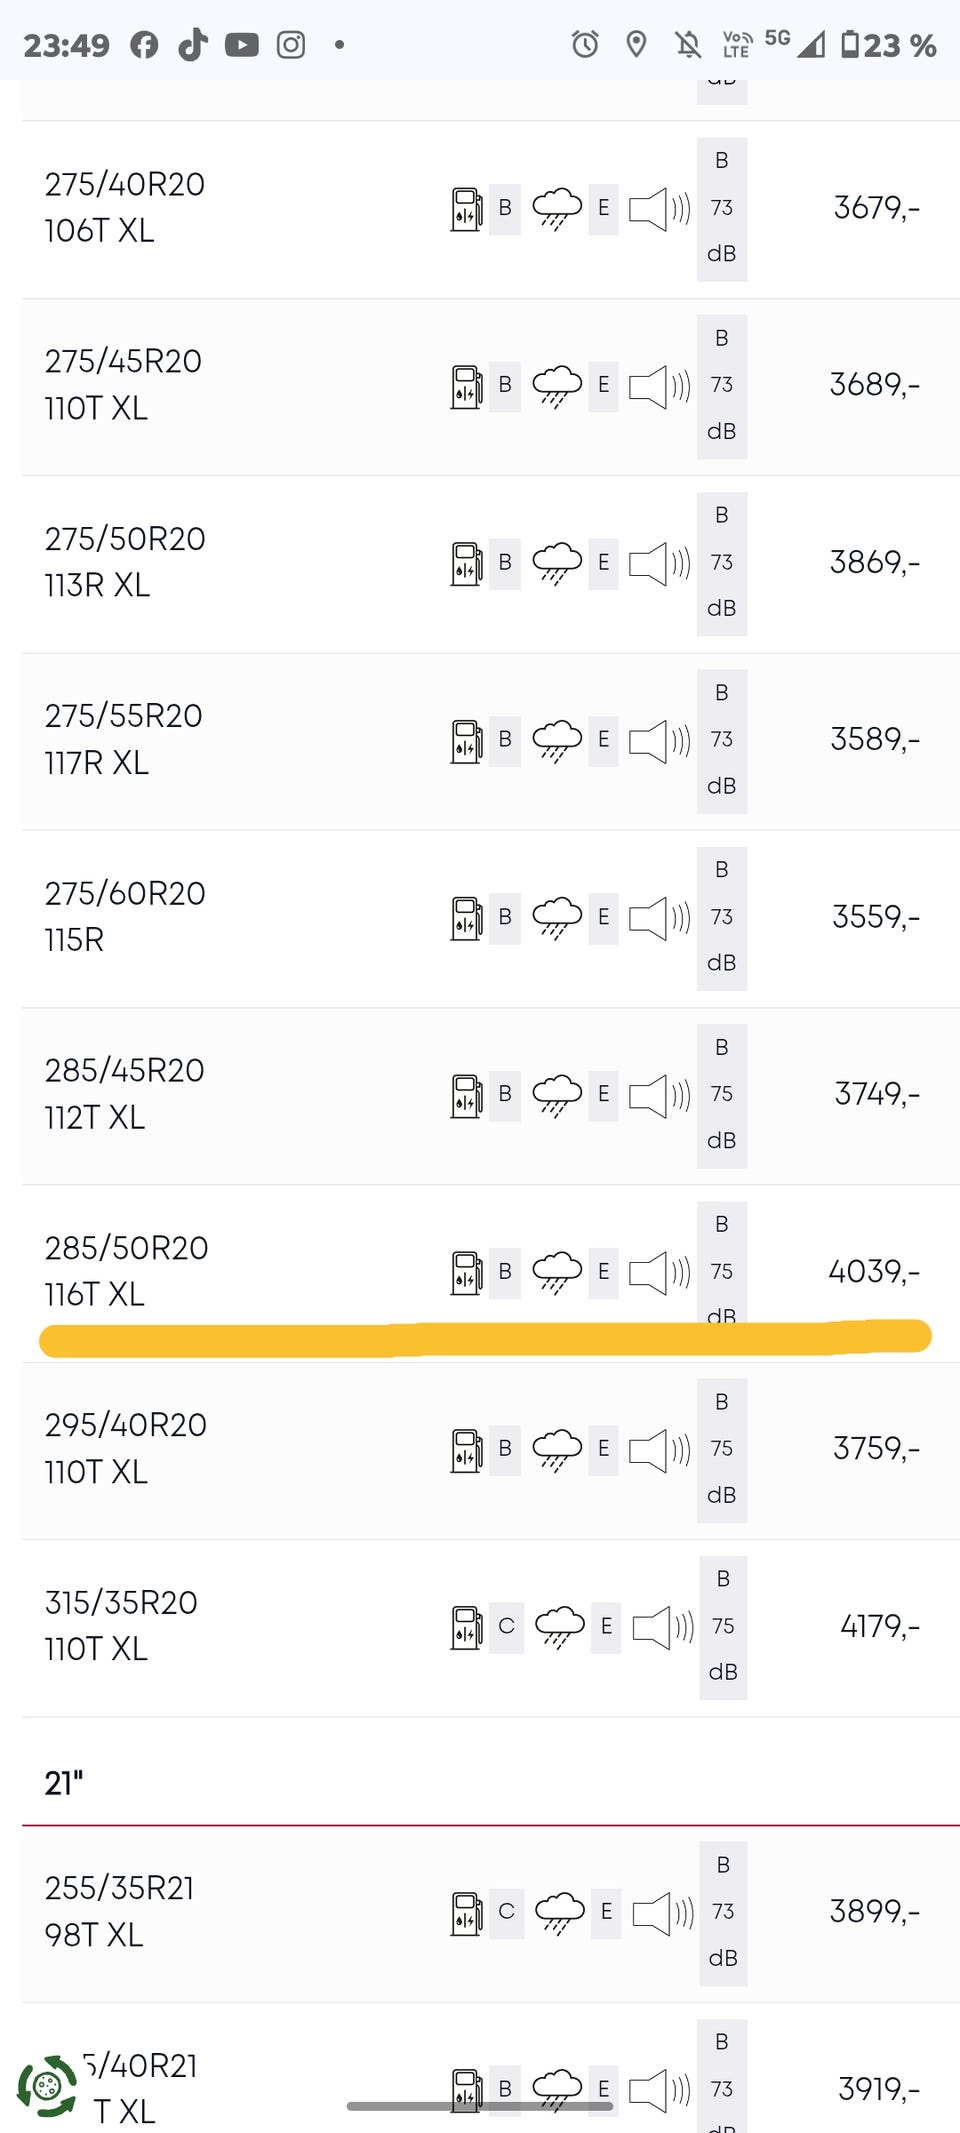
Task: Tap the fuel icon for 295/40R20 row
Action: pyautogui.click(x=467, y=1450)
